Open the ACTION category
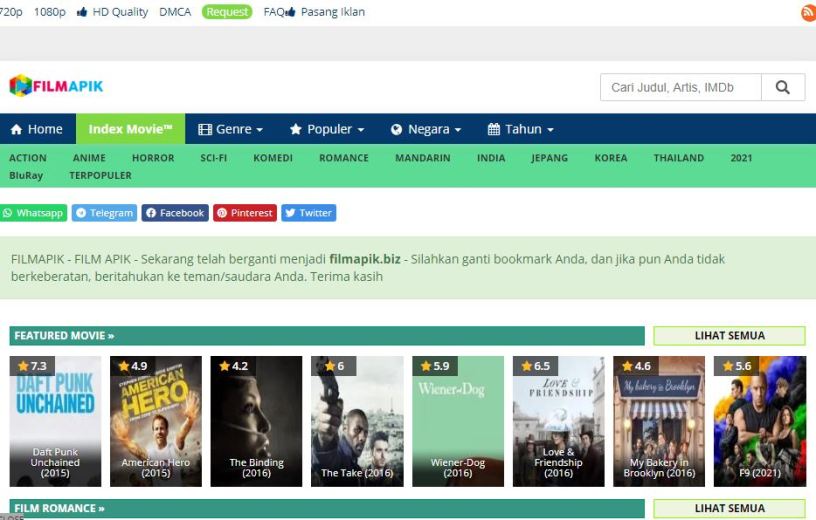 point(28,158)
